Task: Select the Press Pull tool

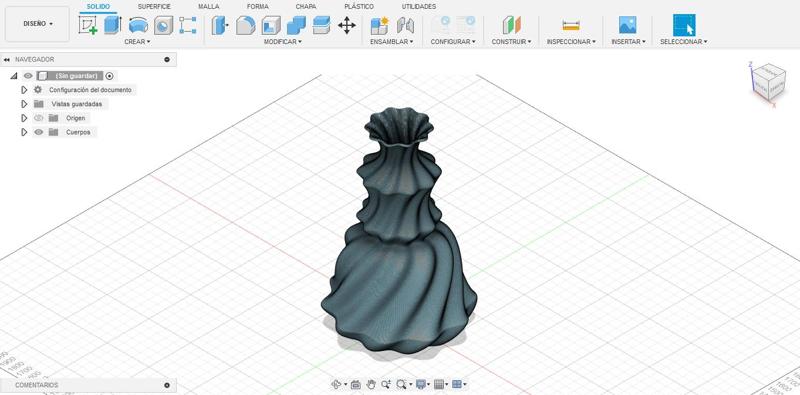Action: click(x=220, y=25)
